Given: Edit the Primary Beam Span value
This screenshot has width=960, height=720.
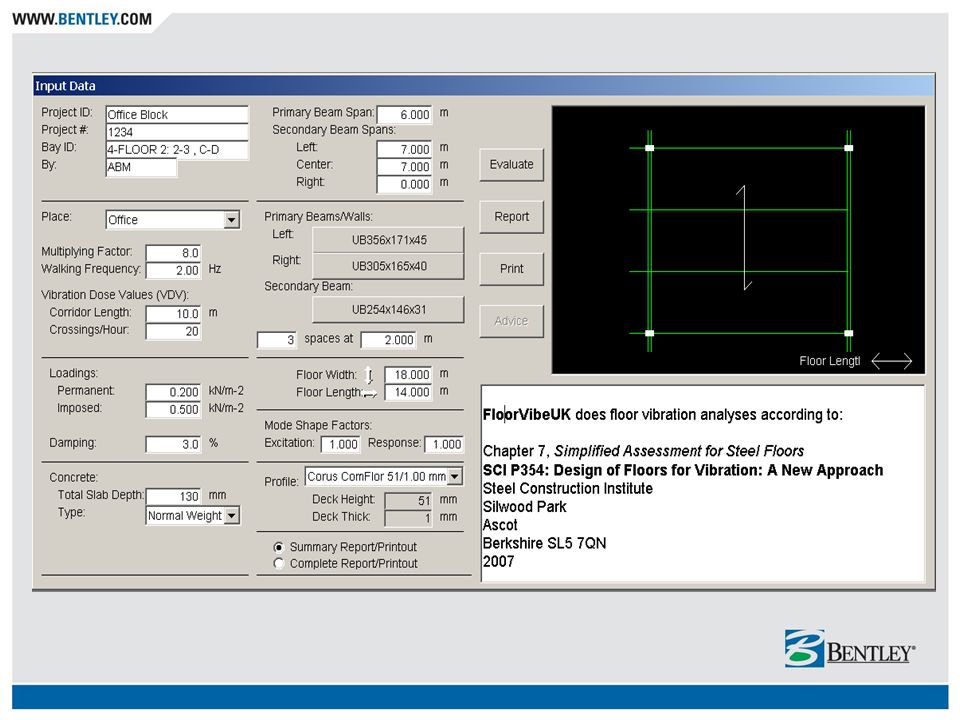Looking at the screenshot, I should (405, 114).
